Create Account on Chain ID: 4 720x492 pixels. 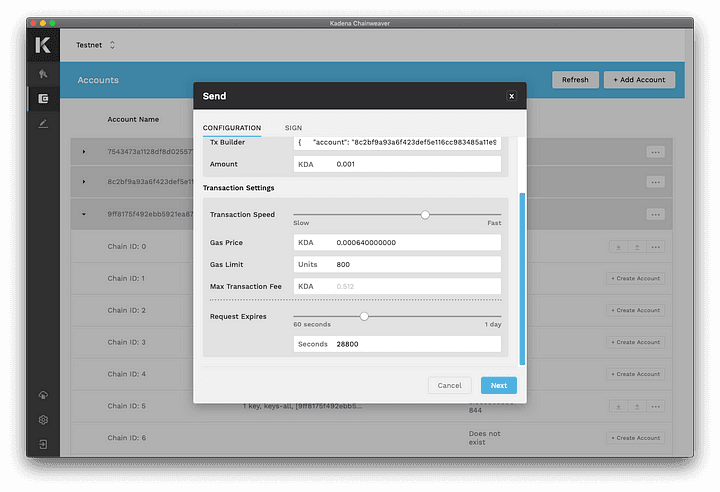pyautogui.click(x=636, y=374)
